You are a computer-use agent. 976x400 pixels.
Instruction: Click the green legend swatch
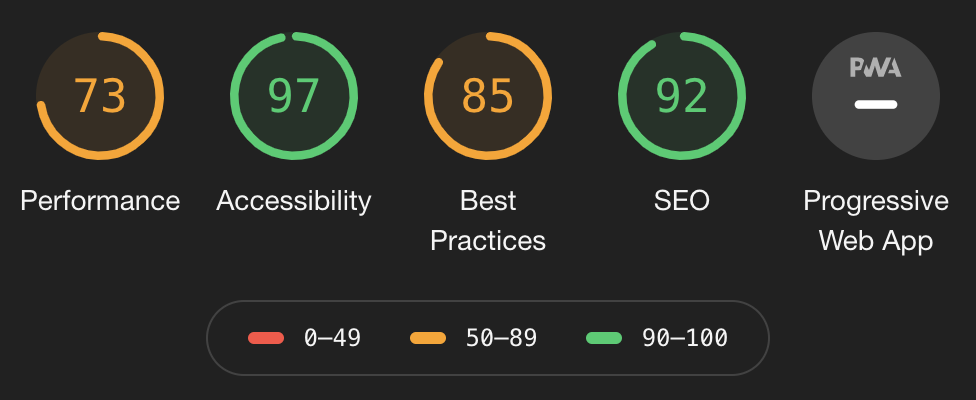604,338
